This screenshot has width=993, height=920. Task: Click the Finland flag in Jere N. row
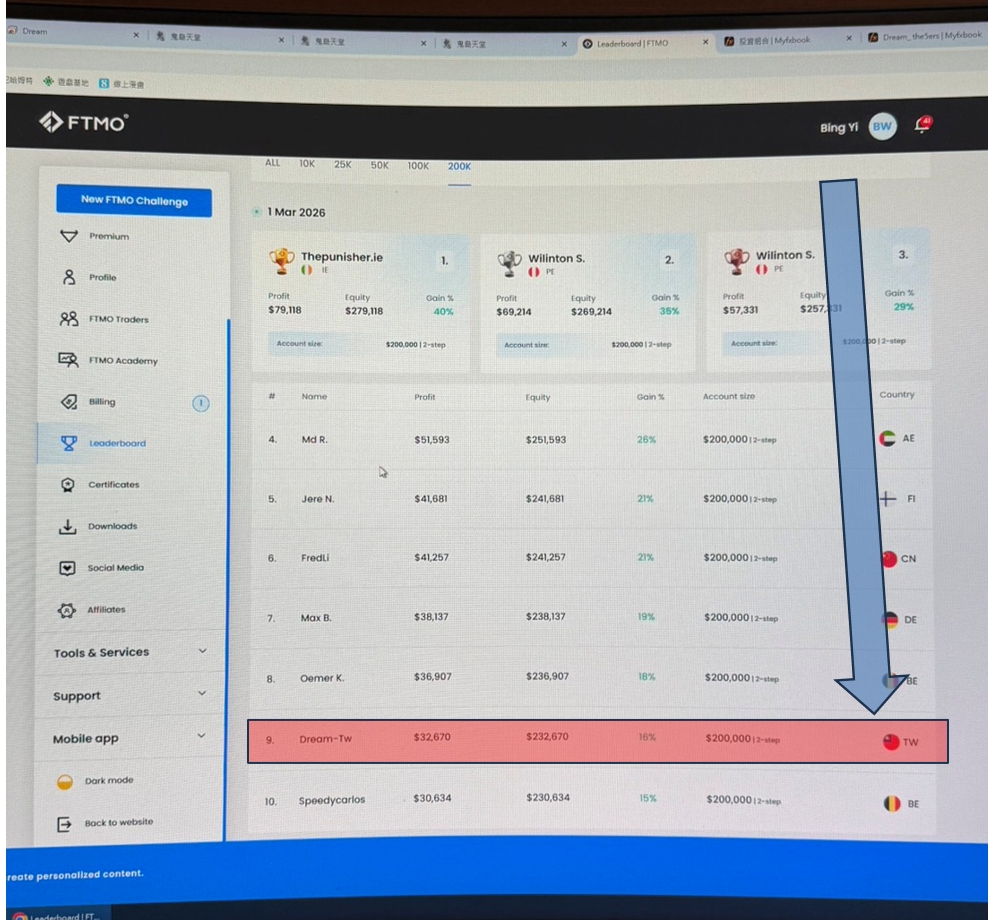tap(888, 499)
